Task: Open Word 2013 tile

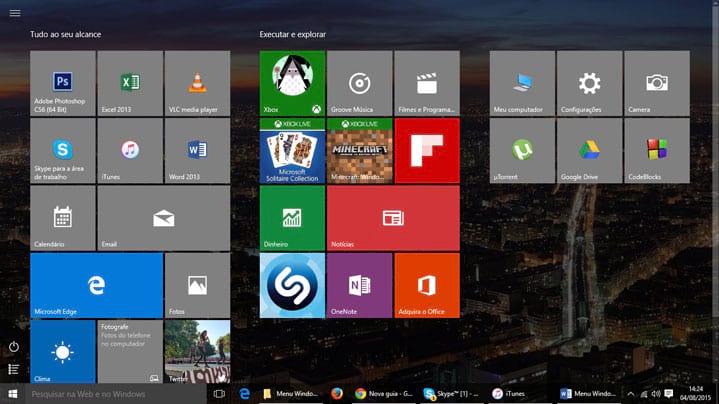Action: coord(198,150)
